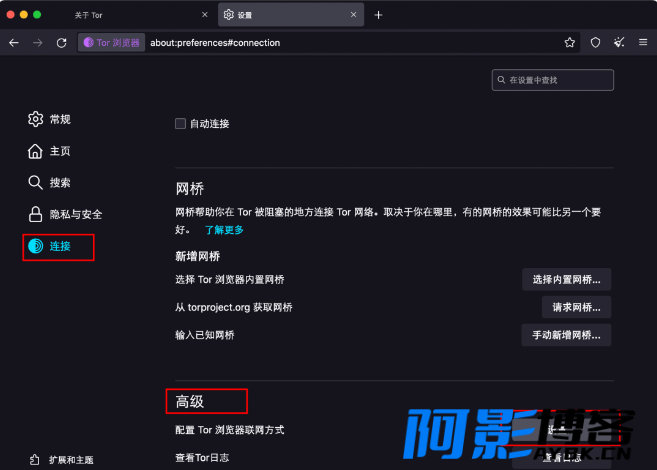Go back using the back arrow
The height and width of the screenshot is (470, 657).
coord(14,43)
